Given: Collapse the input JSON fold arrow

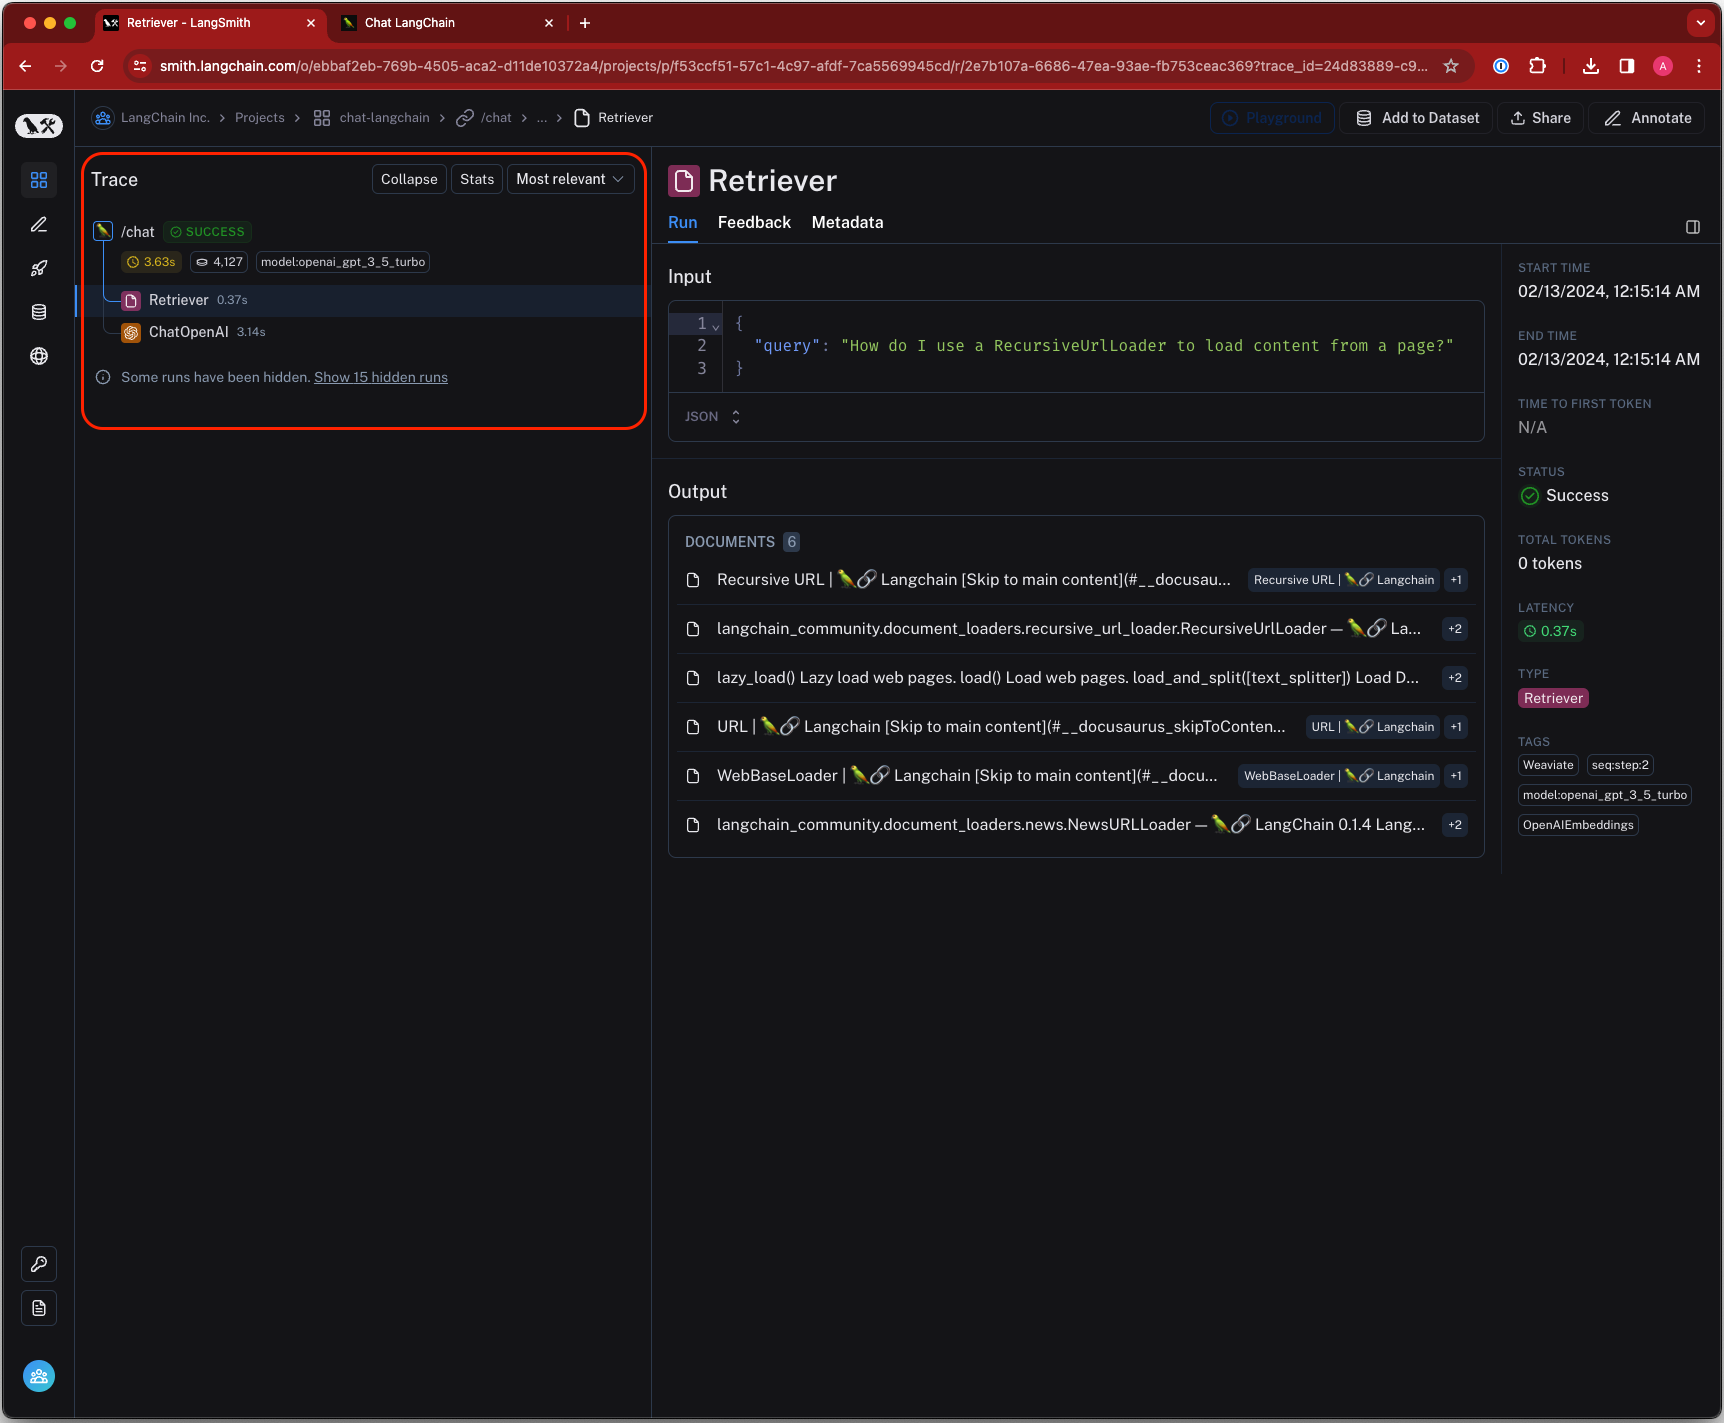Looking at the screenshot, I should (x=716, y=325).
